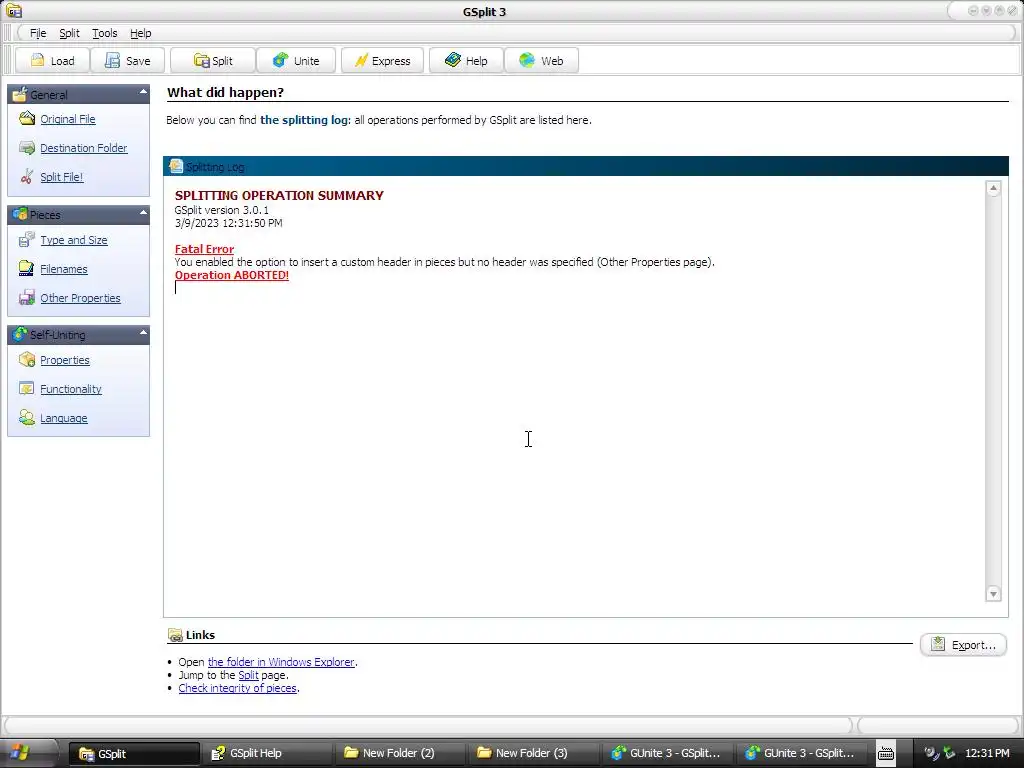Click the Pieces group header icon
The width and height of the screenshot is (1024, 768).
[x=20, y=214]
